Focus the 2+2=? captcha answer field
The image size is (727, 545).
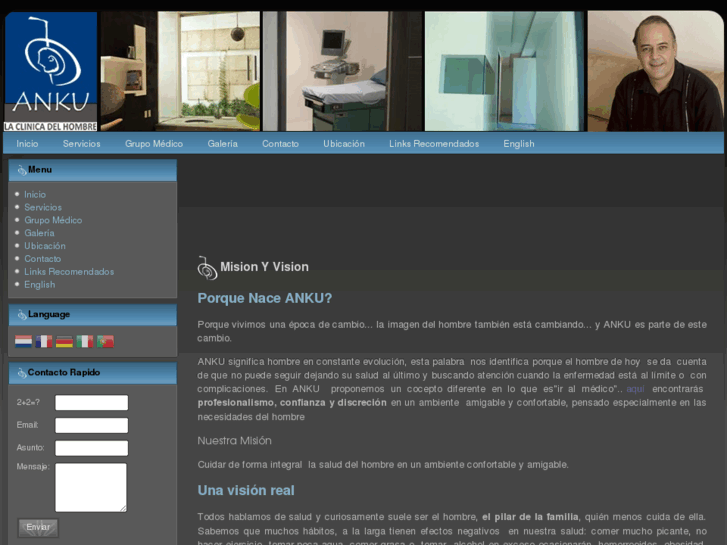[x=91, y=403]
